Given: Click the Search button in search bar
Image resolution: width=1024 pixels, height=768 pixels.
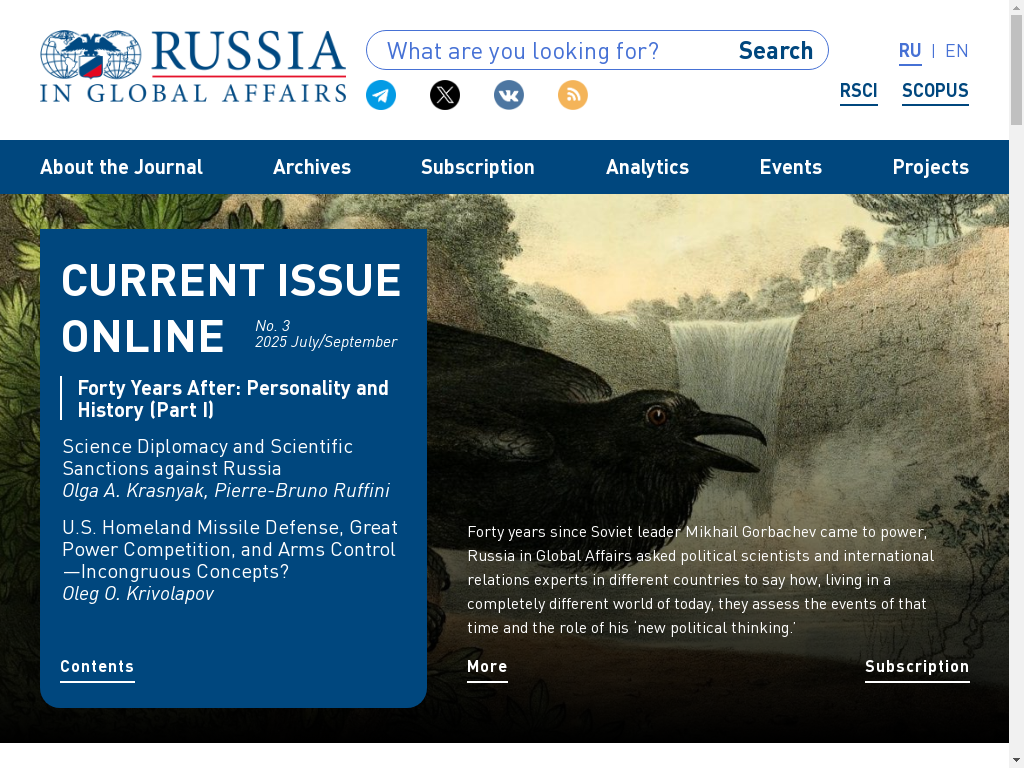Looking at the screenshot, I should pyautogui.click(x=776, y=50).
